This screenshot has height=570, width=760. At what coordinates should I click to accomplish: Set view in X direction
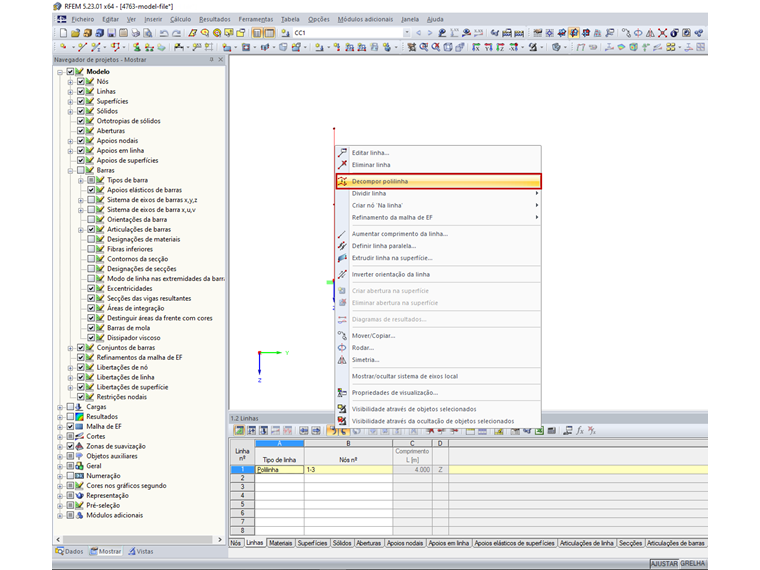pyautogui.click(x=476, y=47)
